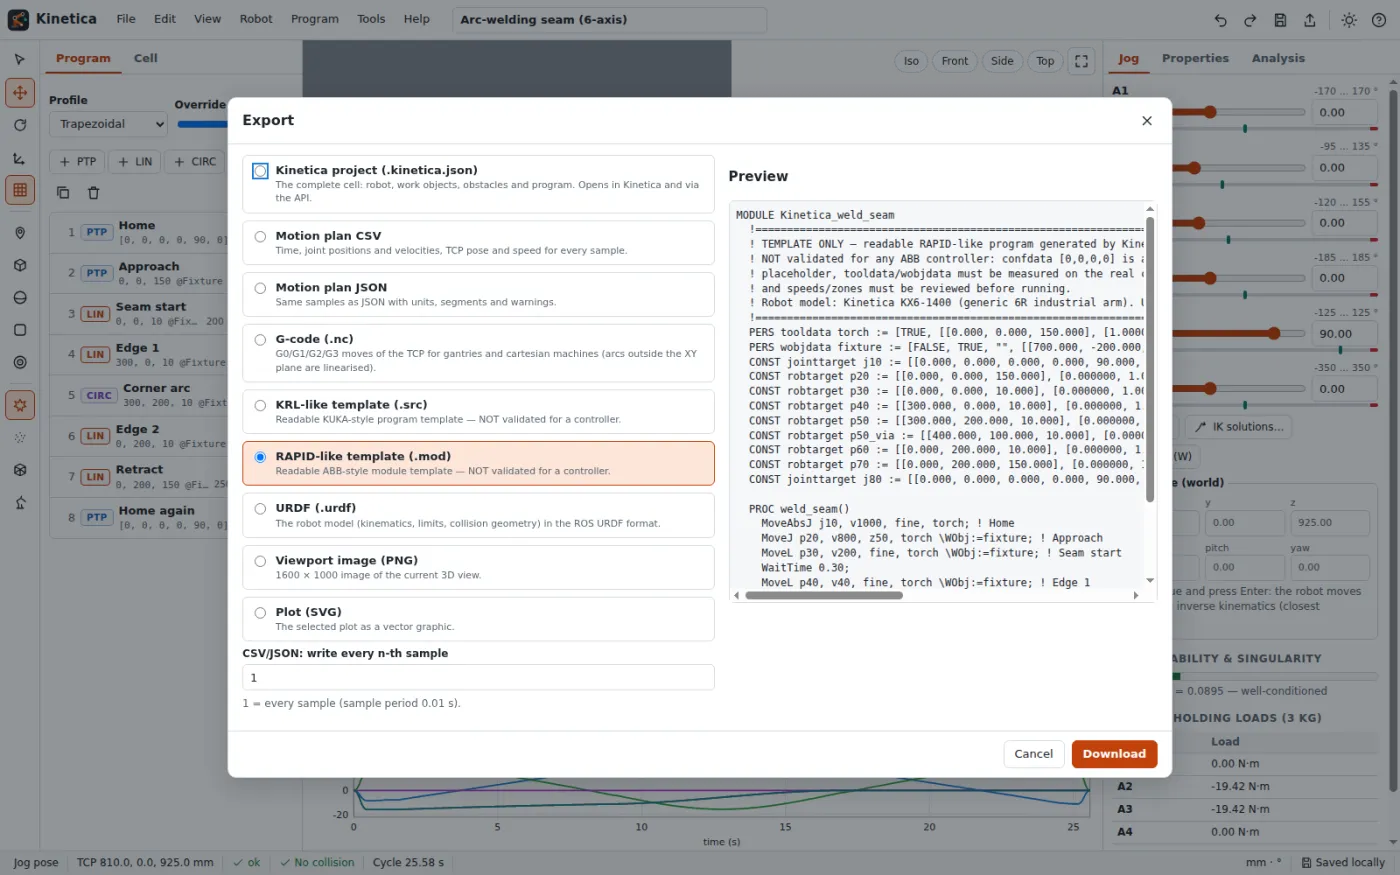The width and height of the screenshot is (1400, 875).
Task: Activate the rotate tool in sidebar
Action: click(x=19, y=125)
